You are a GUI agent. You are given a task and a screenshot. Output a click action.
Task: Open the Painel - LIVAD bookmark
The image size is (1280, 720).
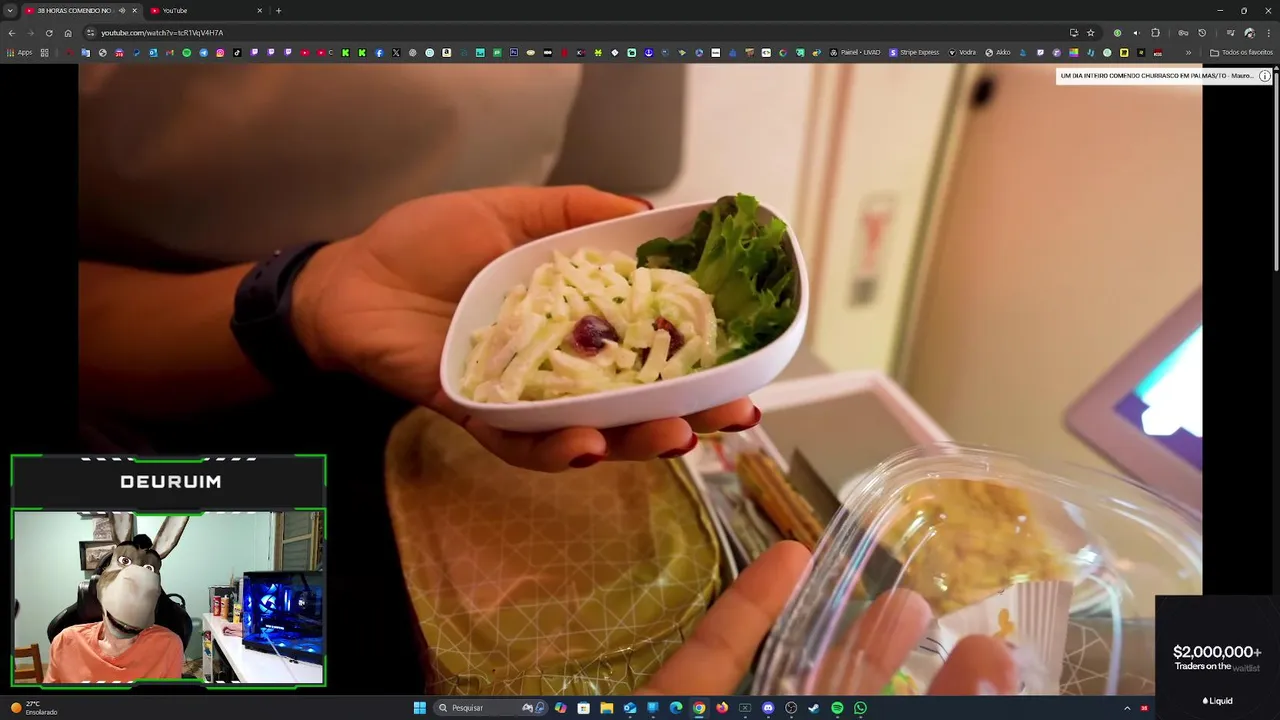point(855,52)
